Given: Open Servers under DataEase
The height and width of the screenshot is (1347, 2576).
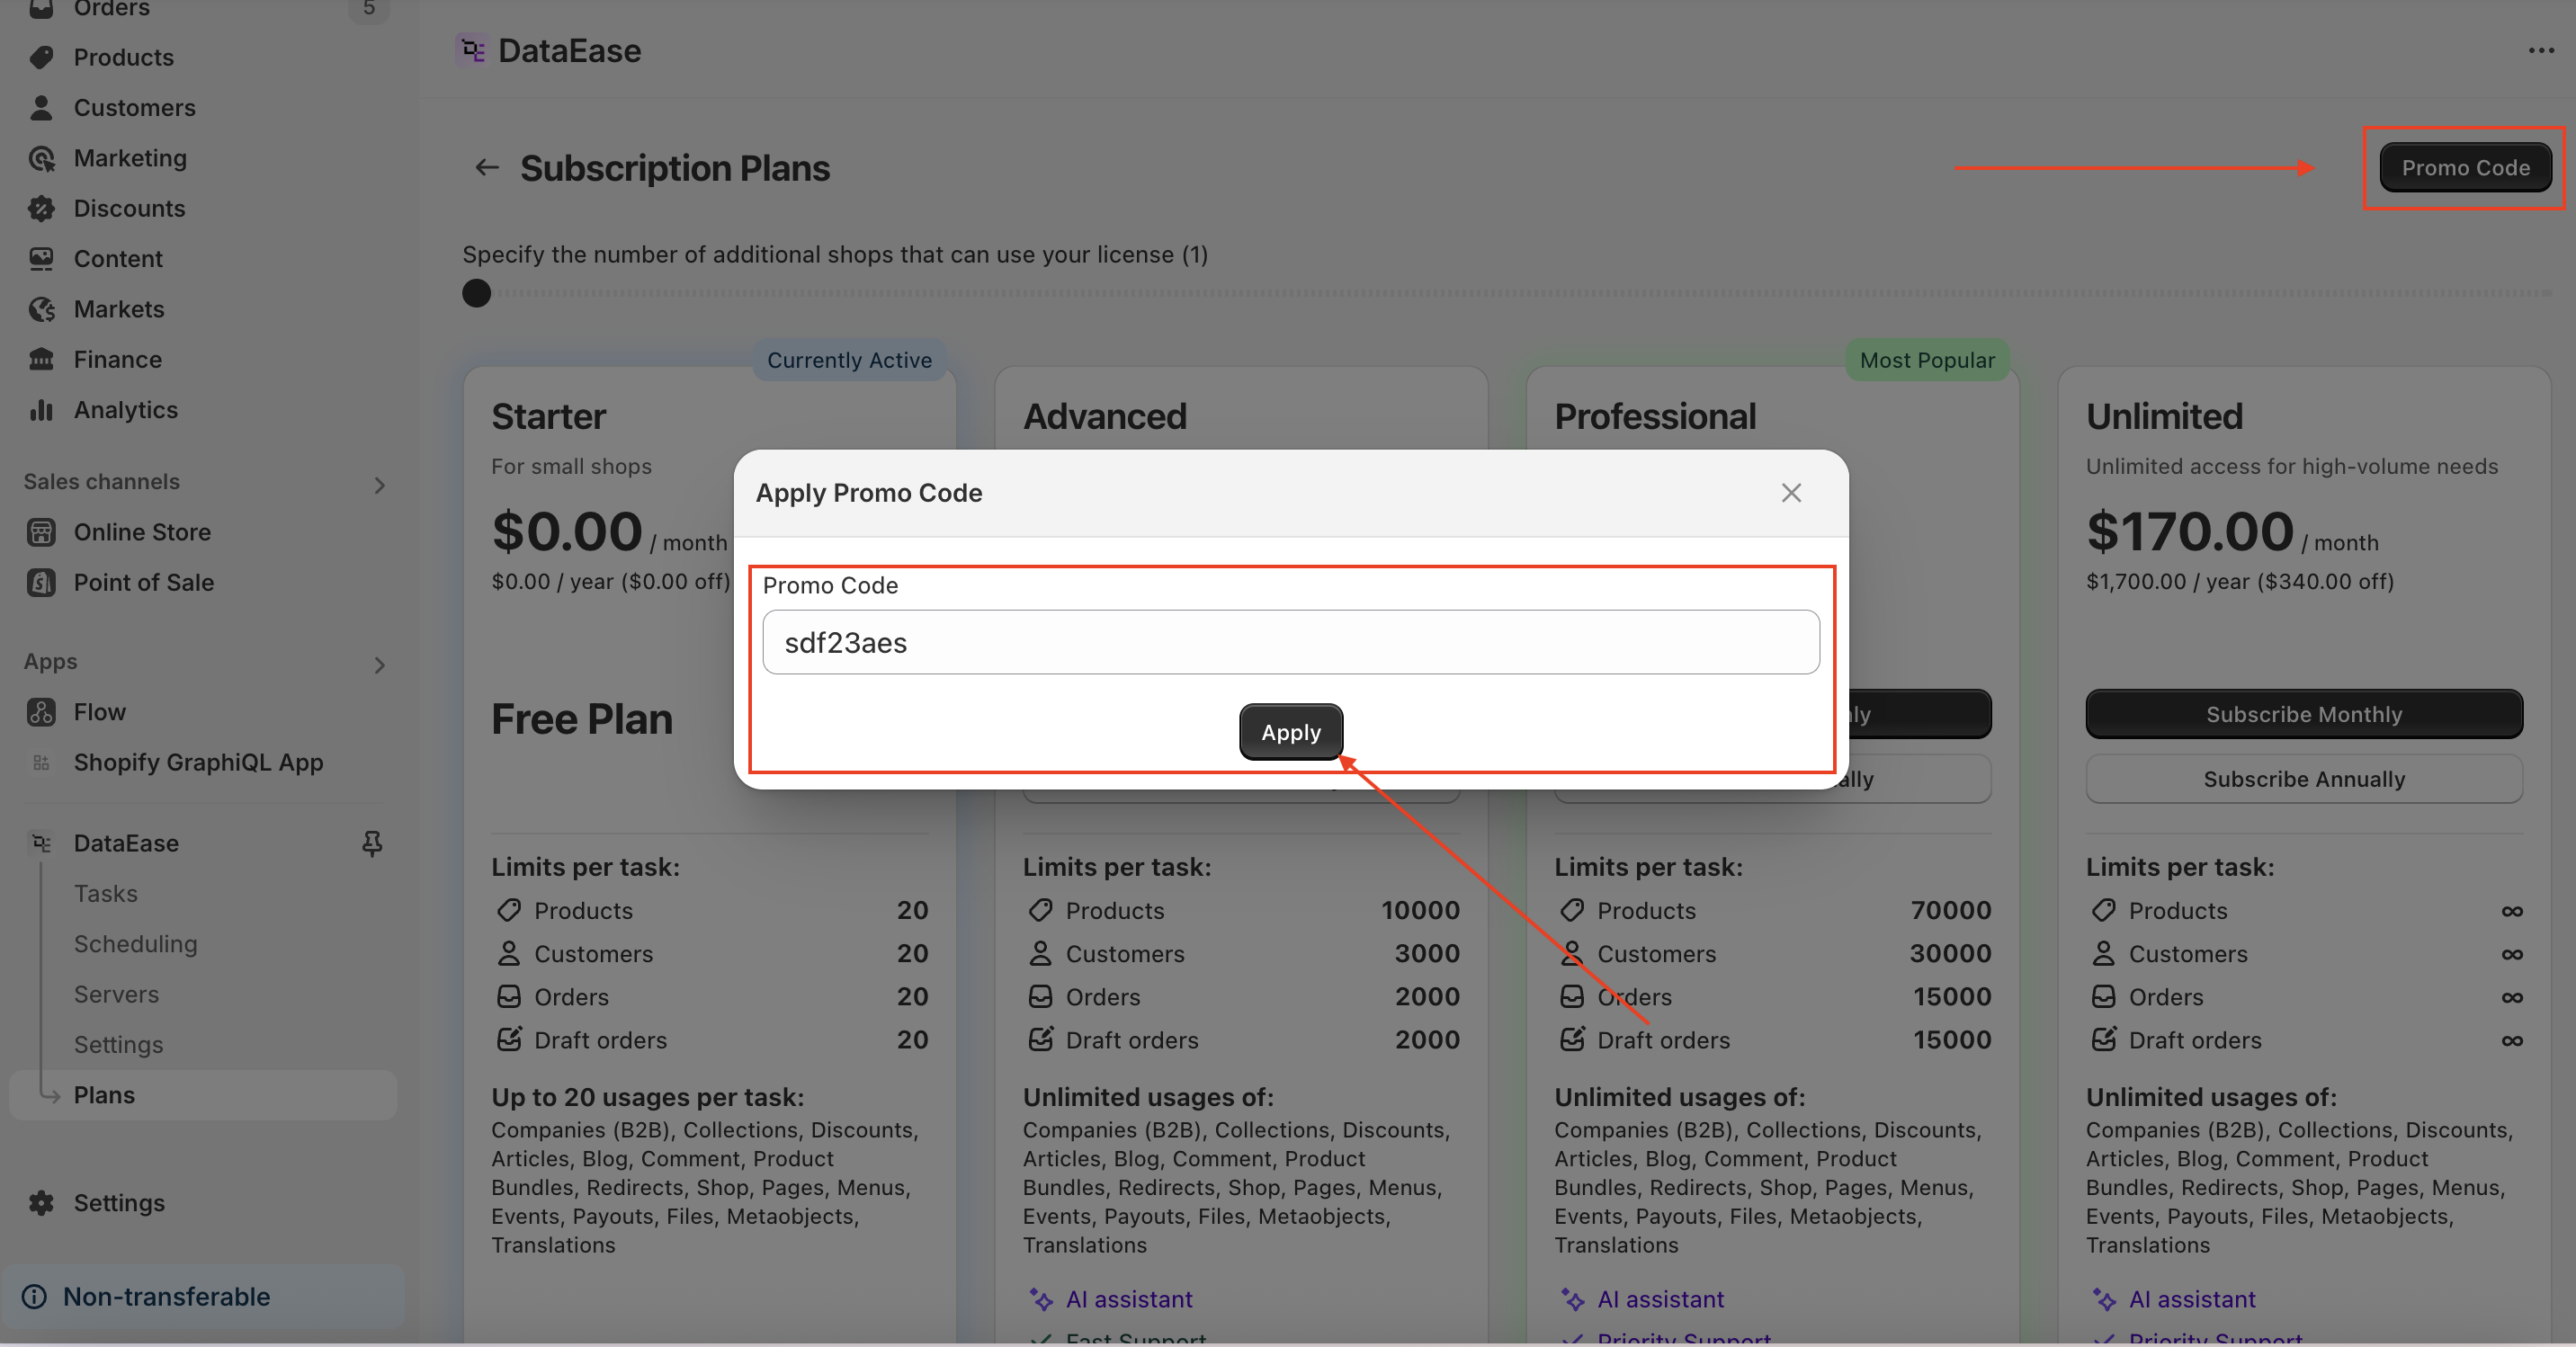Looking at the screenshot, I should click(x=116, y=994).
